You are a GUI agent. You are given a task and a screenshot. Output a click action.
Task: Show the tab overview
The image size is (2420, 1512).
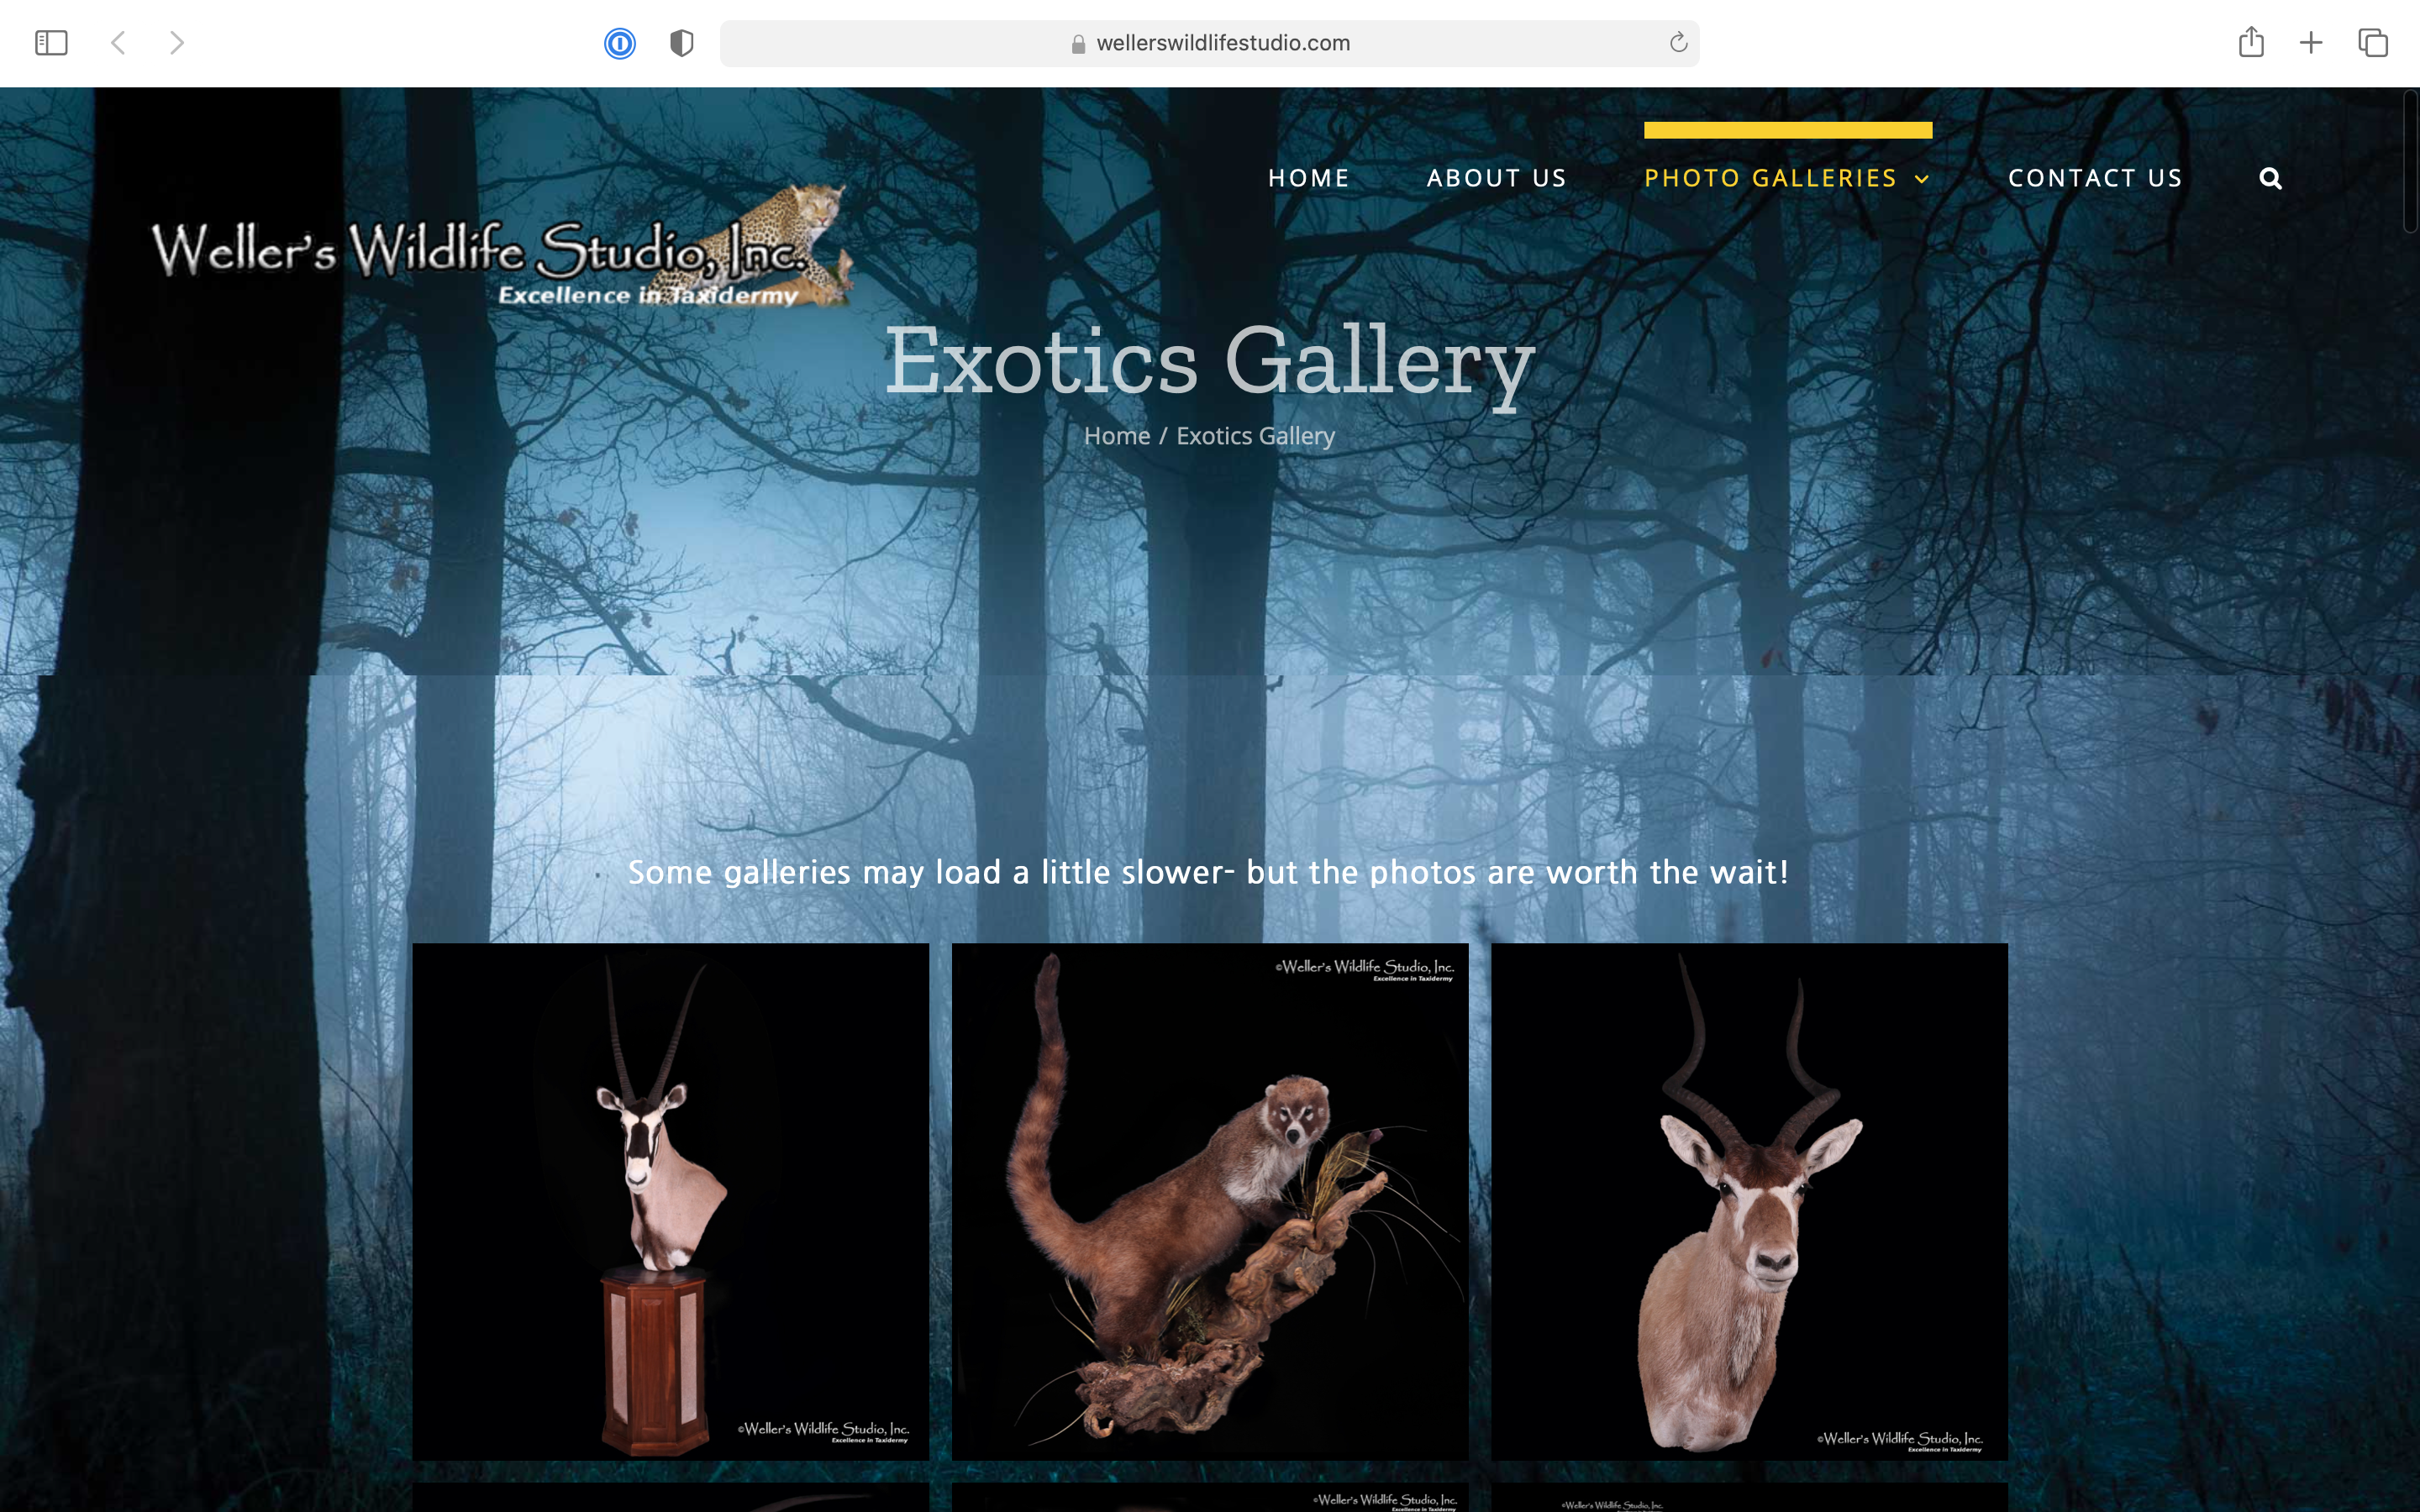pos(2373,43)
